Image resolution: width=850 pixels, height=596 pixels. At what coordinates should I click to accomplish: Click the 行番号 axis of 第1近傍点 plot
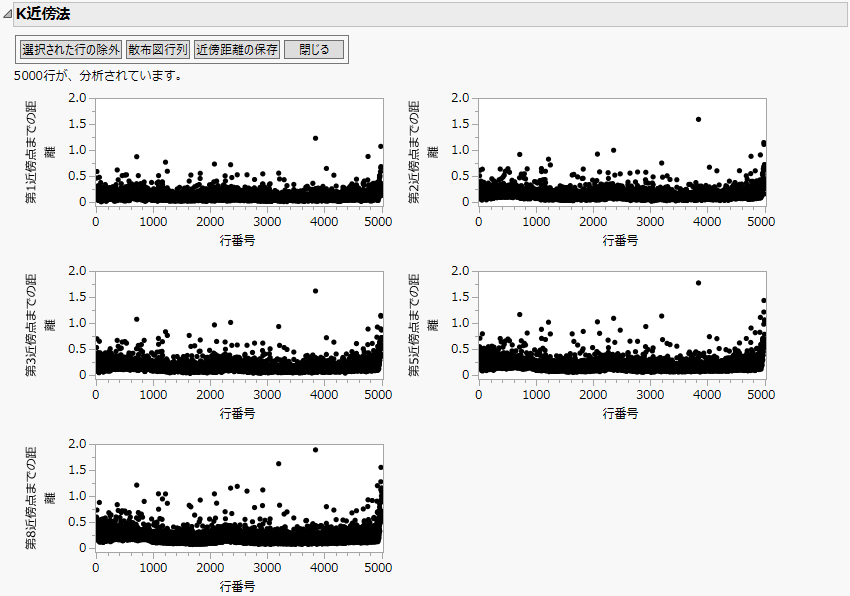pos(238,240)
